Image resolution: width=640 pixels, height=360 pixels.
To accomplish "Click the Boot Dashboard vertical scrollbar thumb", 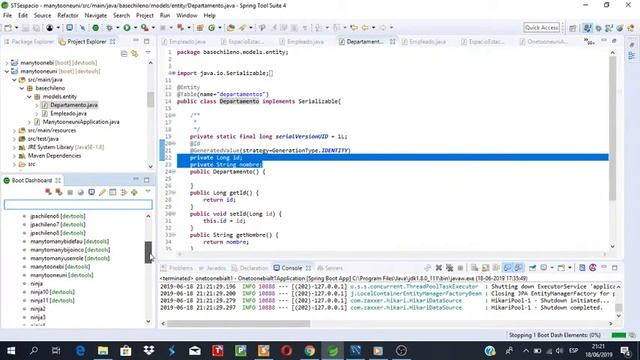I will [148, 252].
